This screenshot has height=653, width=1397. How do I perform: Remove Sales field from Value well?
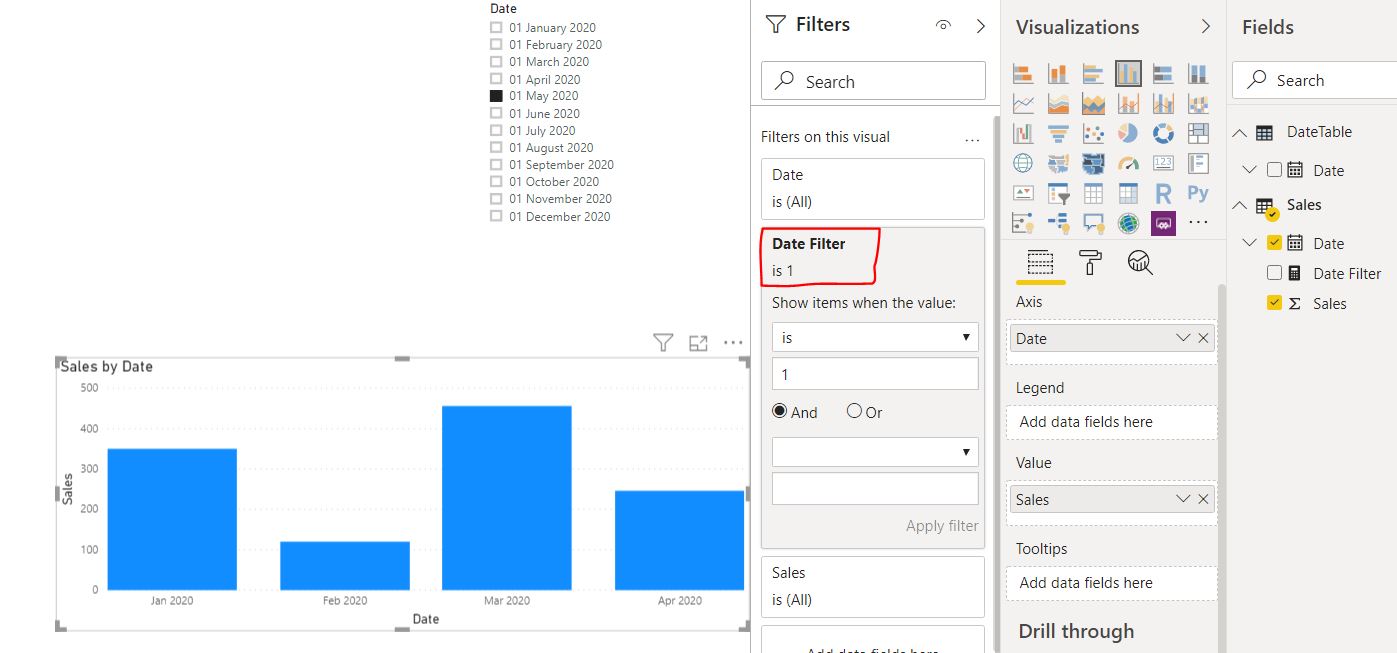click(x=1203, y=499)
